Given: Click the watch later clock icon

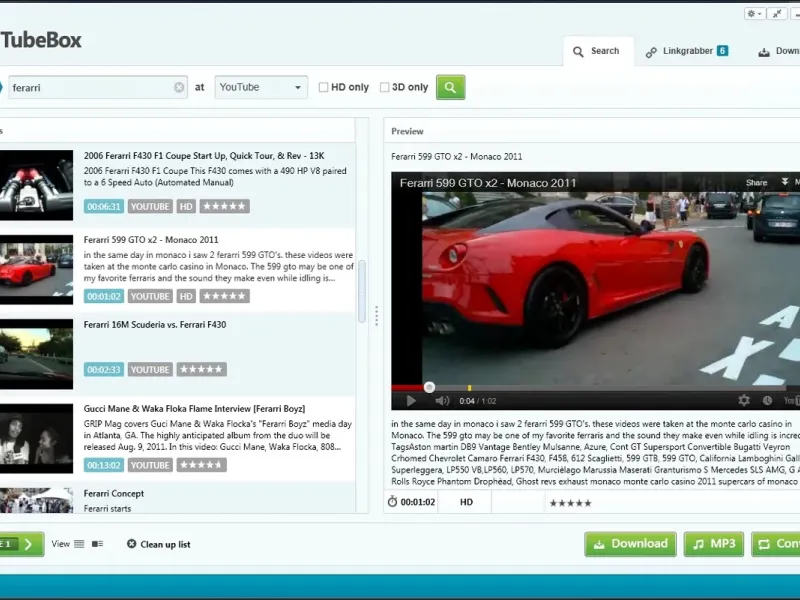Looking at the screenshot, I should pos(767,401).
